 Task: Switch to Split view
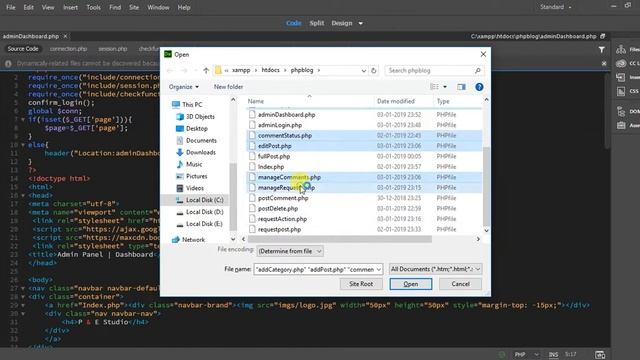pos(317,23)
